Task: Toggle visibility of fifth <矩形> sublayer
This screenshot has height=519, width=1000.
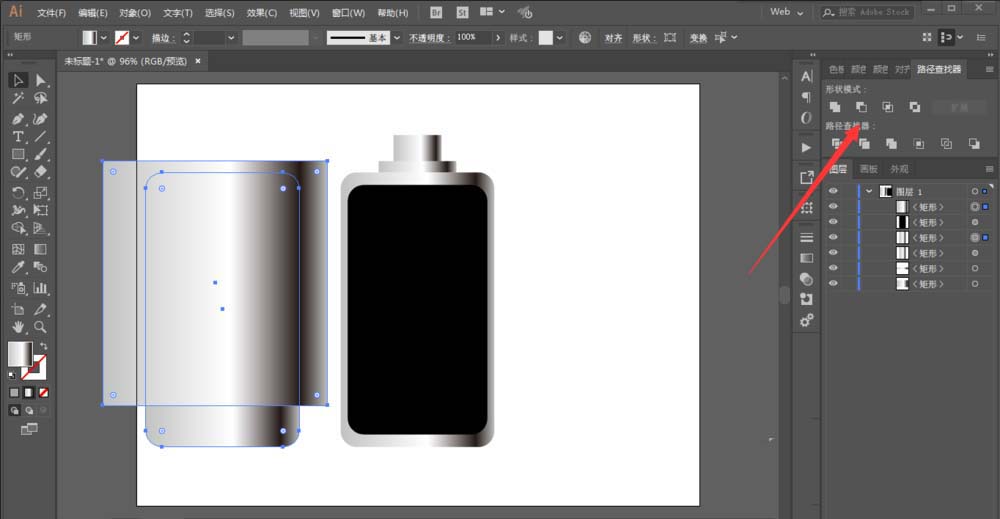Action: pos(833,268)
